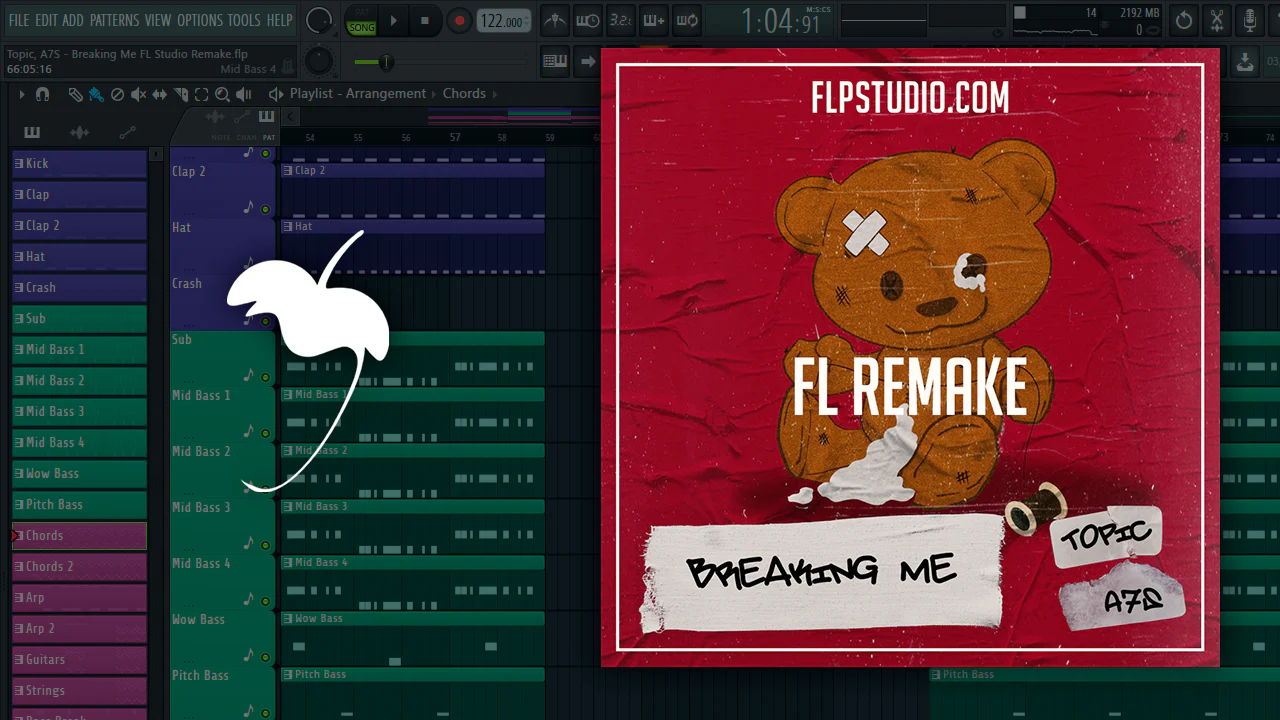
Task: Open the Chords pattern breadcrumb dropdown
Action: pyautogui.click(x=464, y=94)
